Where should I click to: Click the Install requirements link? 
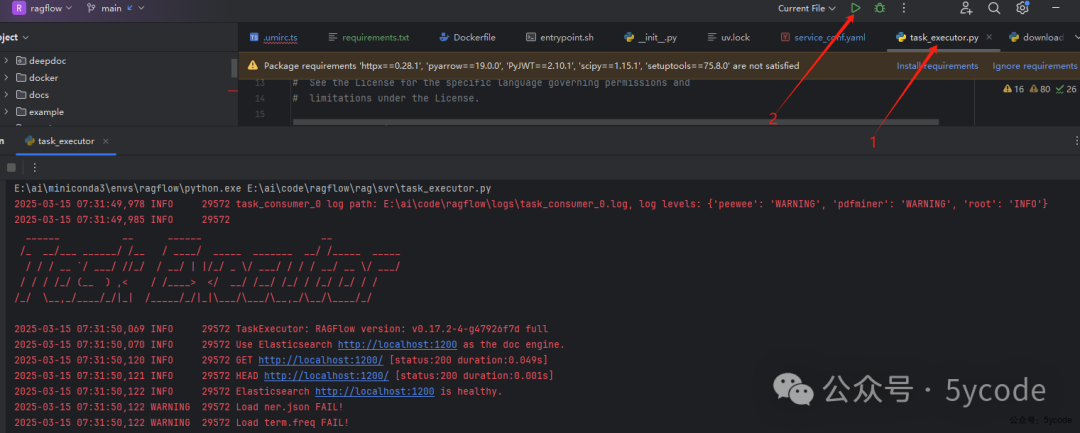(937, 66)
